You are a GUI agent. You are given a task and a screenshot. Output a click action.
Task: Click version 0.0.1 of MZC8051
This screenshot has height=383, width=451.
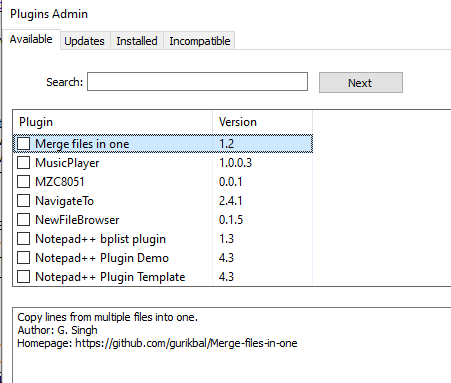click(231, 182)
